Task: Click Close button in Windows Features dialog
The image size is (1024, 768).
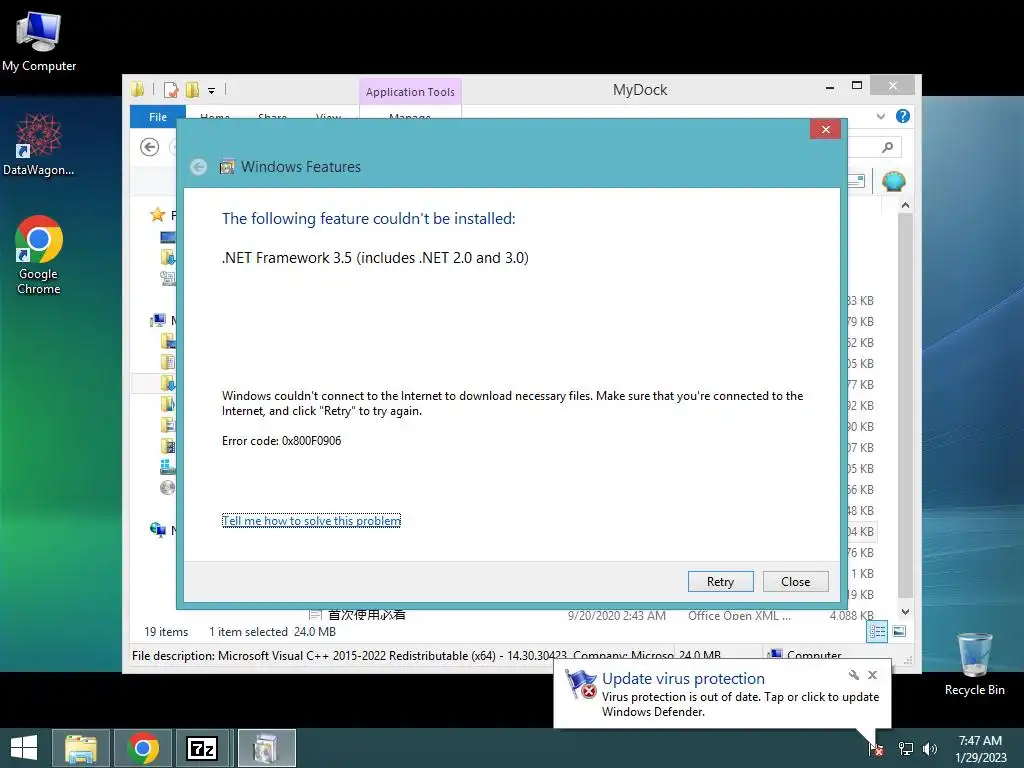Action: 795,581
